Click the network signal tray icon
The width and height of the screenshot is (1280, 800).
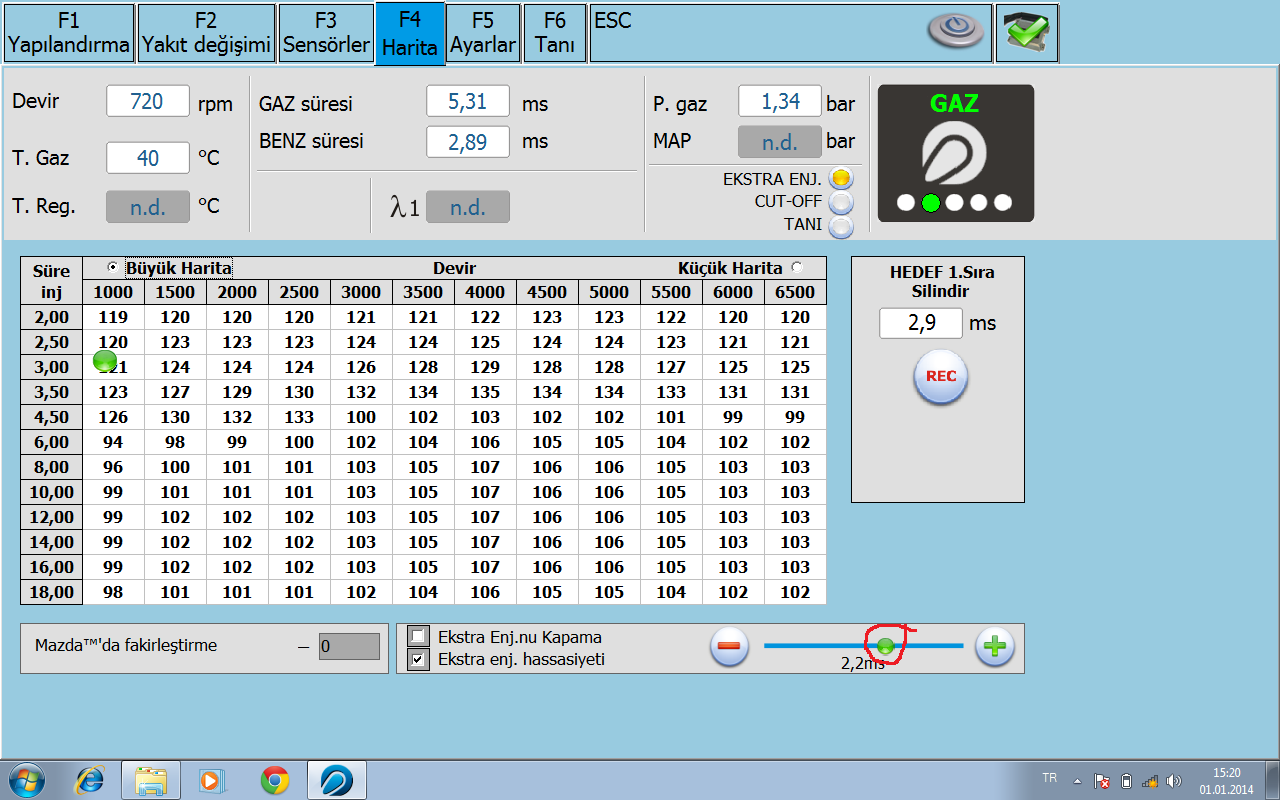click(1150, 781)
